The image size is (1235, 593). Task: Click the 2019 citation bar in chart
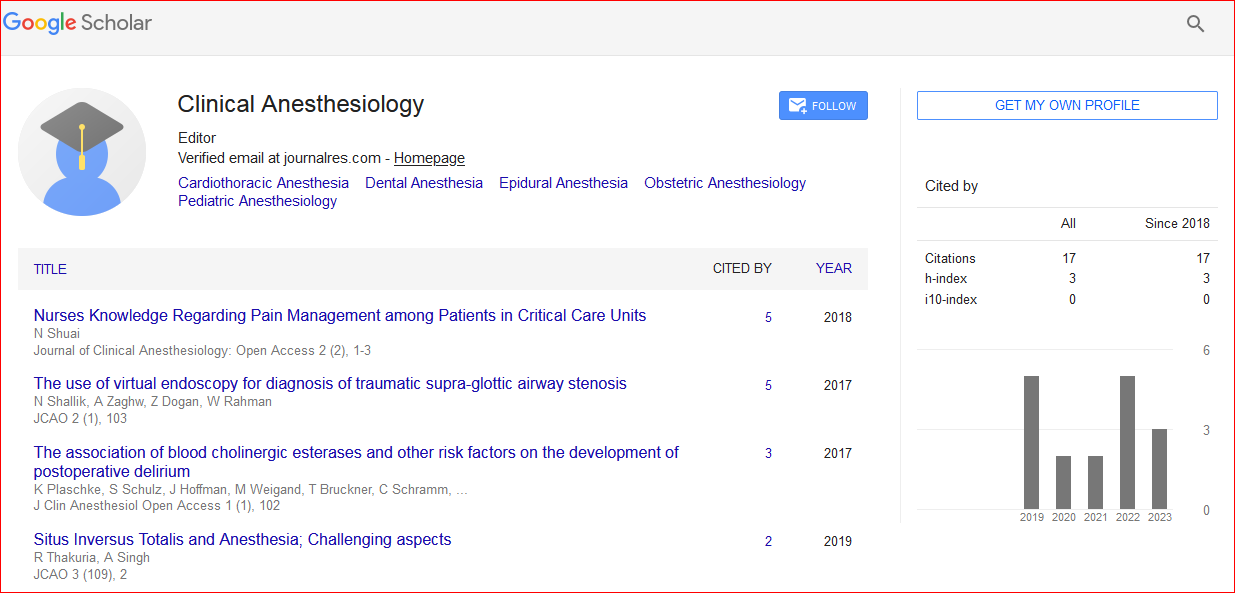coord(1031,442)
